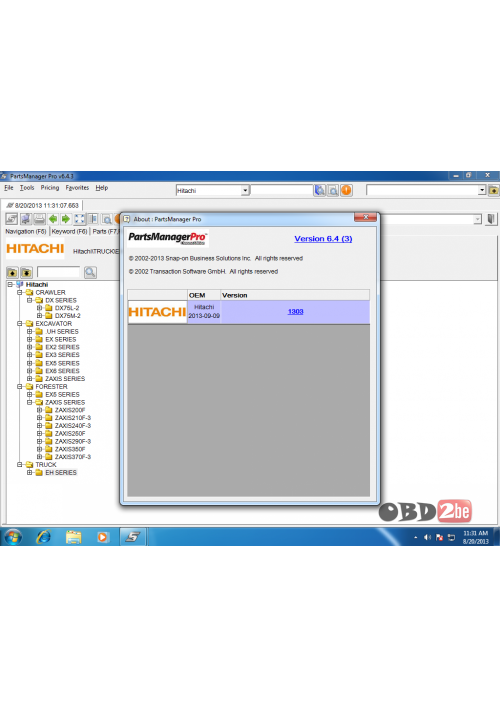
Task: Select the ZAXIS370F-3 tree item
Action: pos(73,457)
